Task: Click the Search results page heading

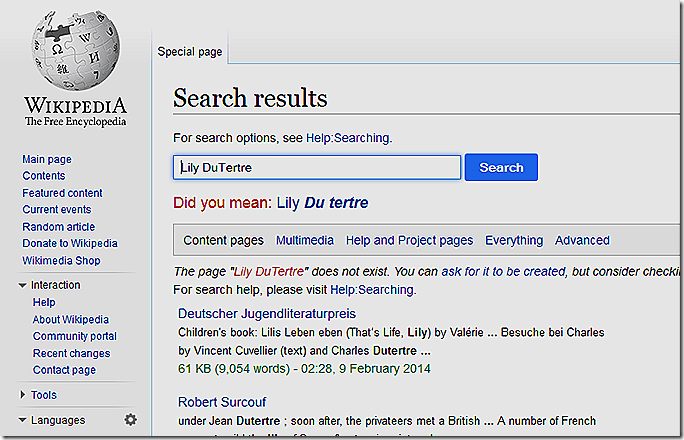Action: [x=250, y=98]
